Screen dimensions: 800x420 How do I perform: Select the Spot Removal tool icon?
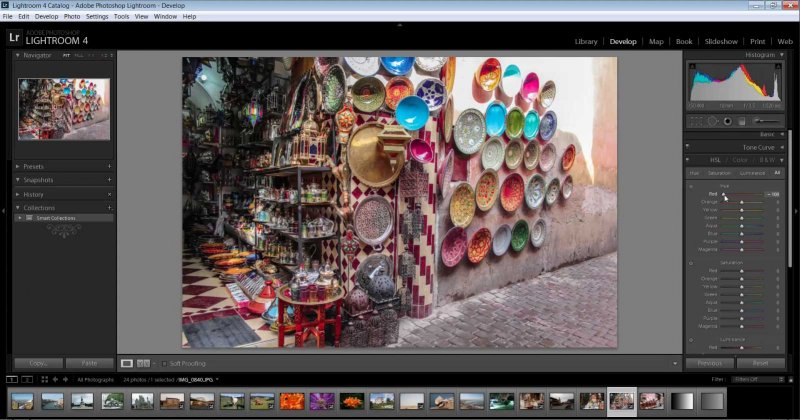click(712, 121)
